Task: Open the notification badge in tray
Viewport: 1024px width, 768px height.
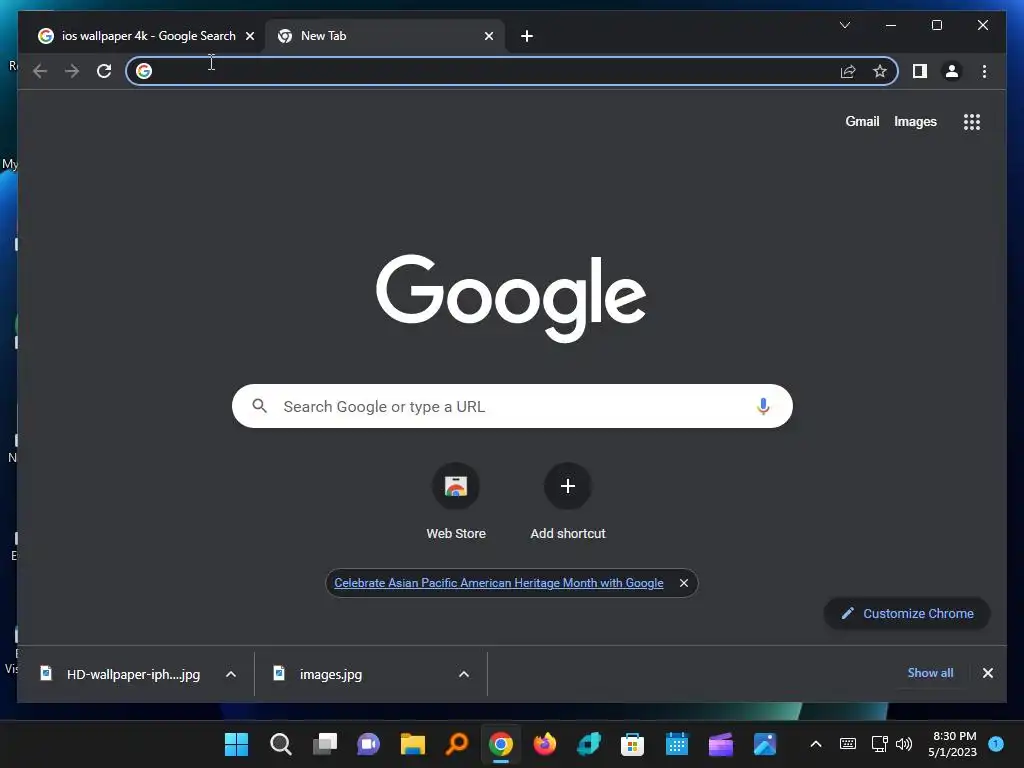Action: pyautogui.click(x=996, y=743)
